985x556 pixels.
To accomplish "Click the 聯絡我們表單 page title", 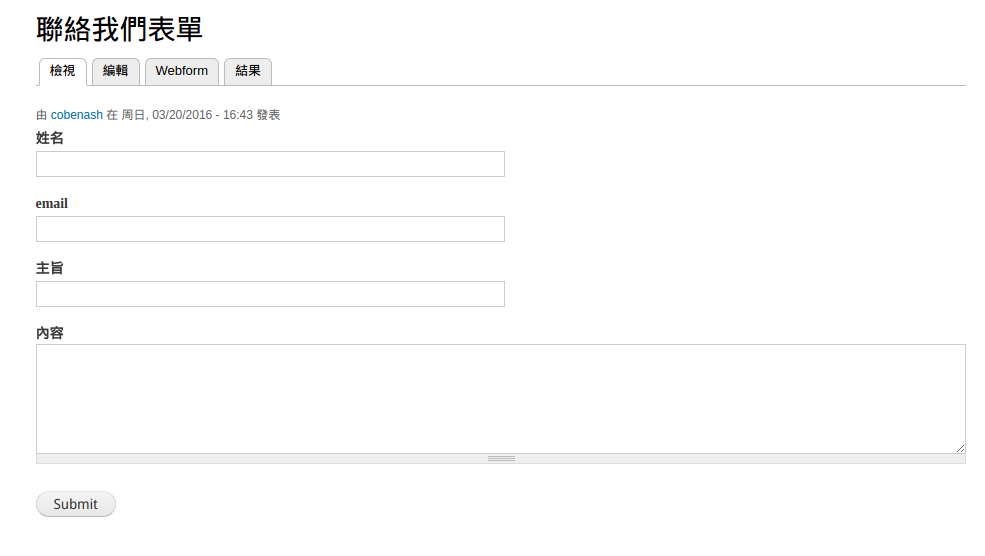I will click(x=119, y=30).
